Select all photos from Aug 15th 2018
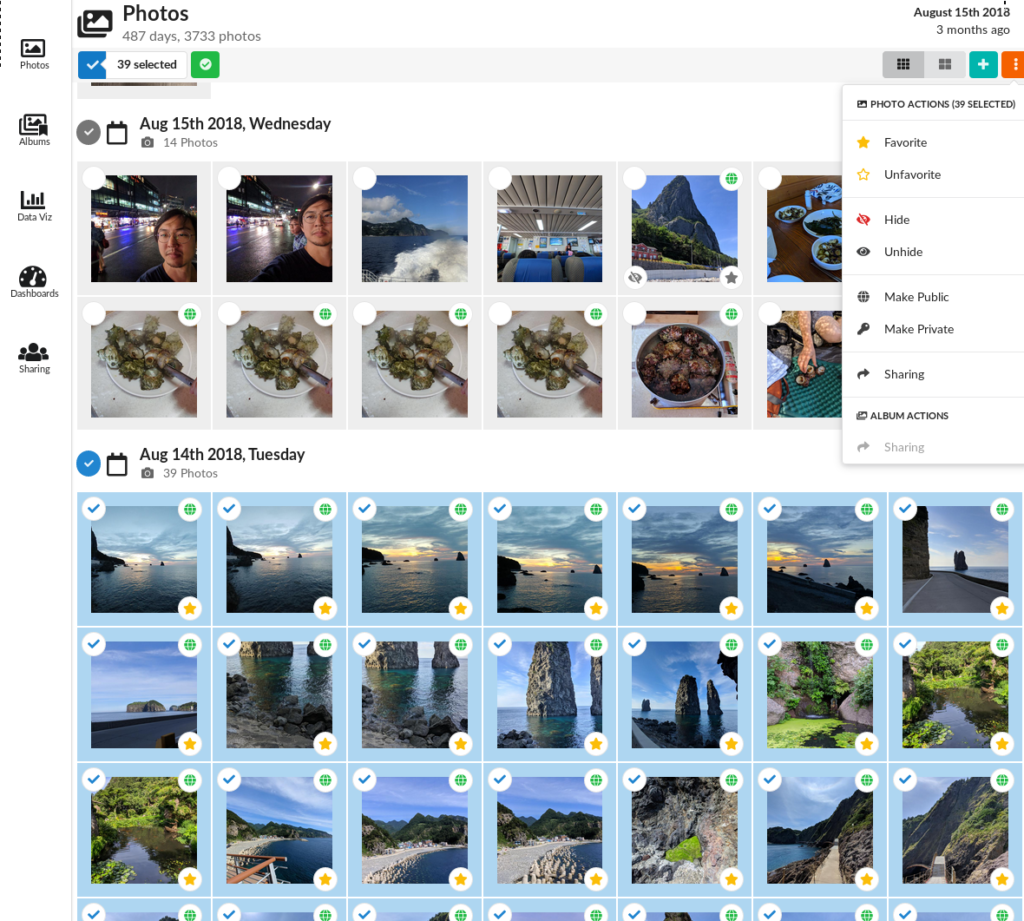1024x921 pixels. coord(89,132)
